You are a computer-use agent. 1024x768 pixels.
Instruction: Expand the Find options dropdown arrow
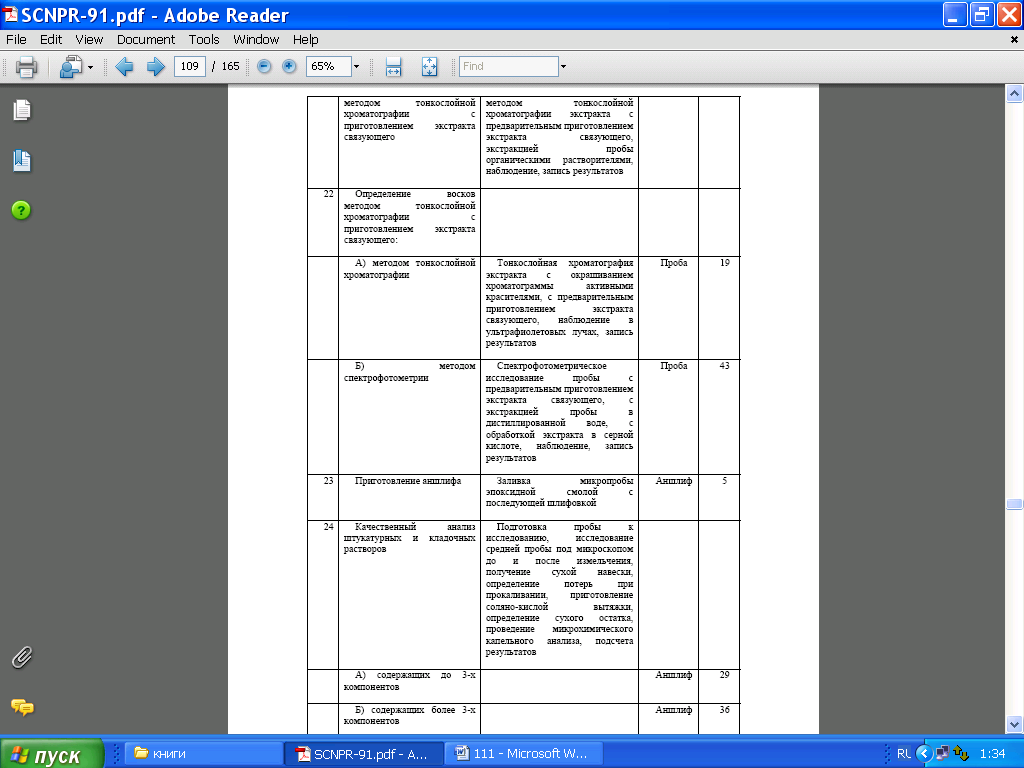click(563, 67)
